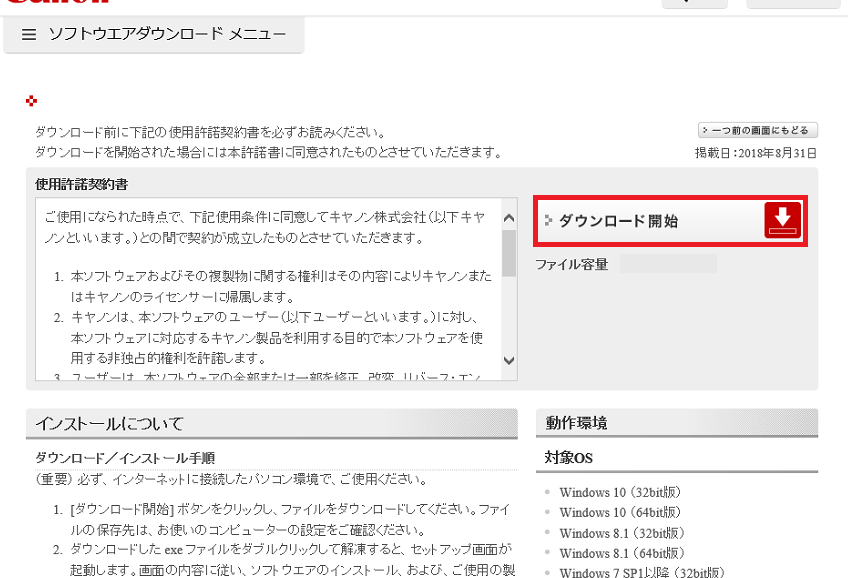Click the small red diamond icon

pos(31,100)
